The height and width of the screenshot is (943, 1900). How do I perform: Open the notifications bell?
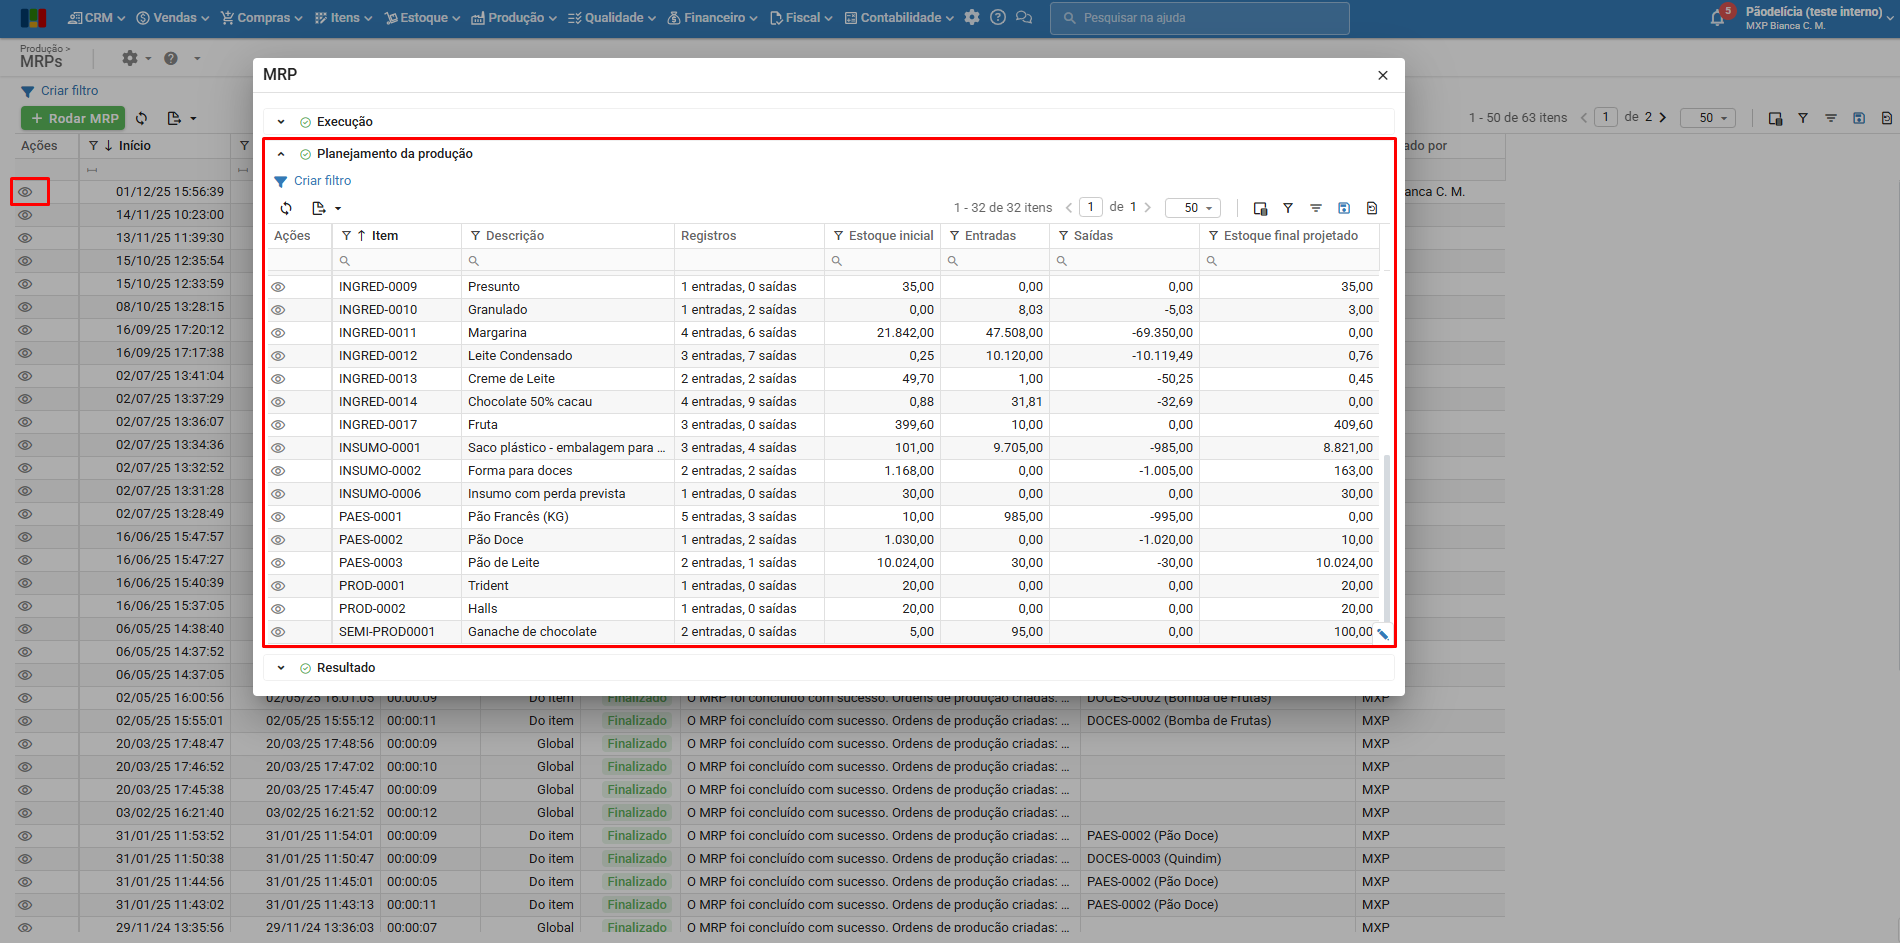(1718, 18)
